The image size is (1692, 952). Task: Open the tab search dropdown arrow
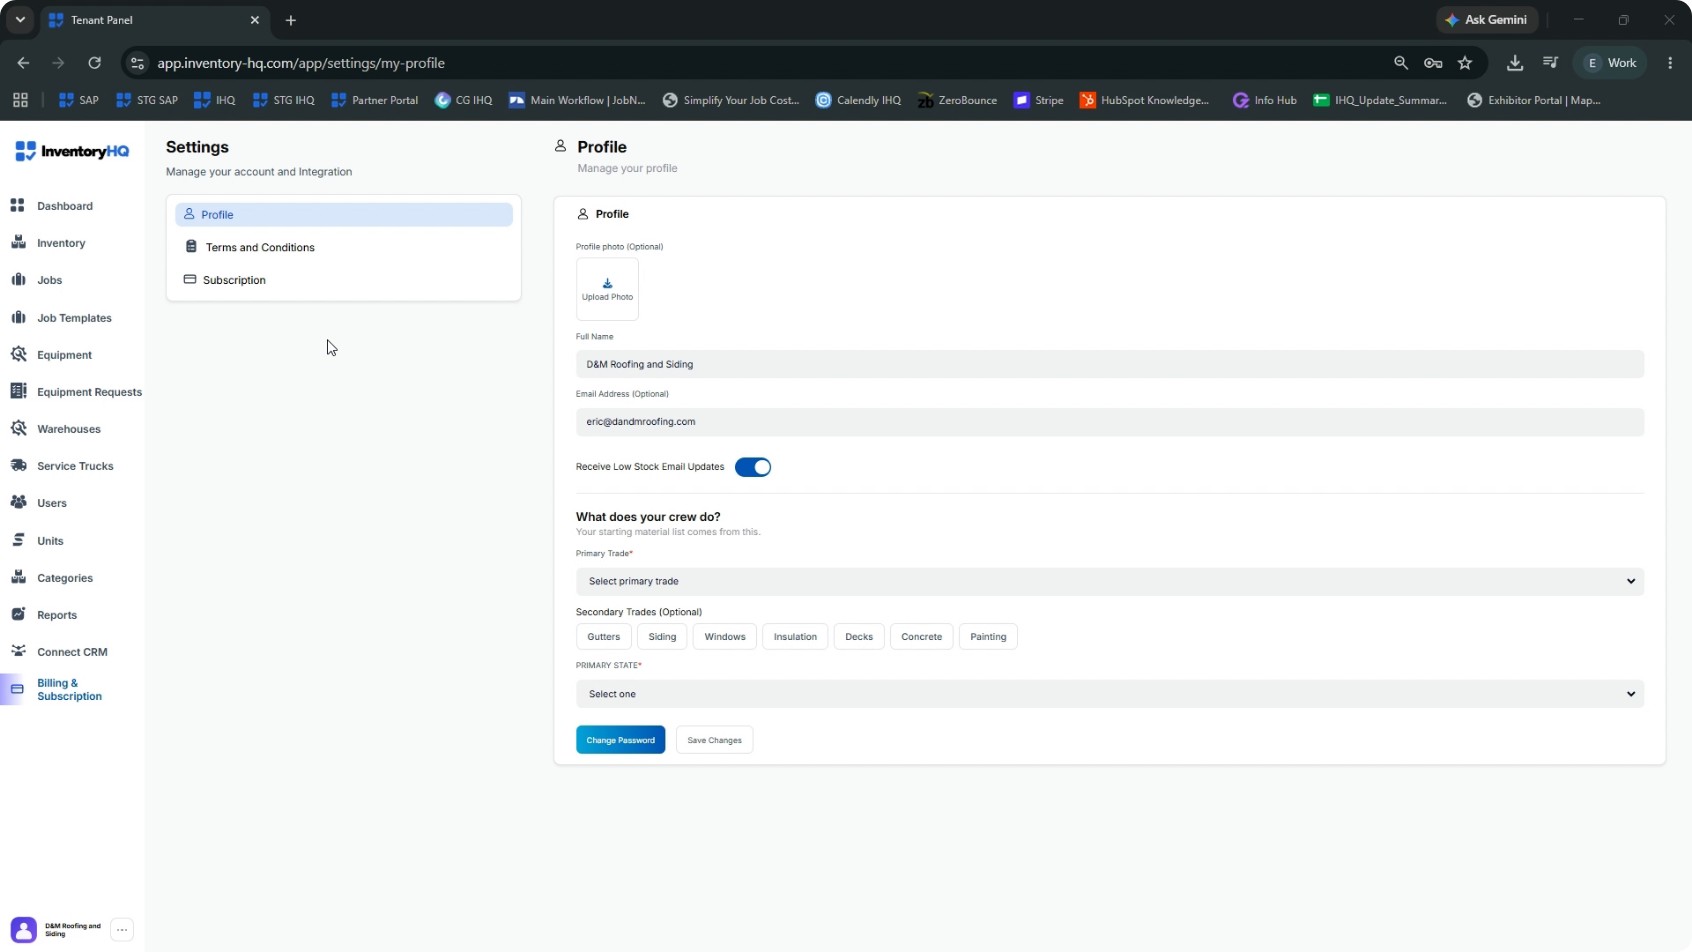(20, 20)
